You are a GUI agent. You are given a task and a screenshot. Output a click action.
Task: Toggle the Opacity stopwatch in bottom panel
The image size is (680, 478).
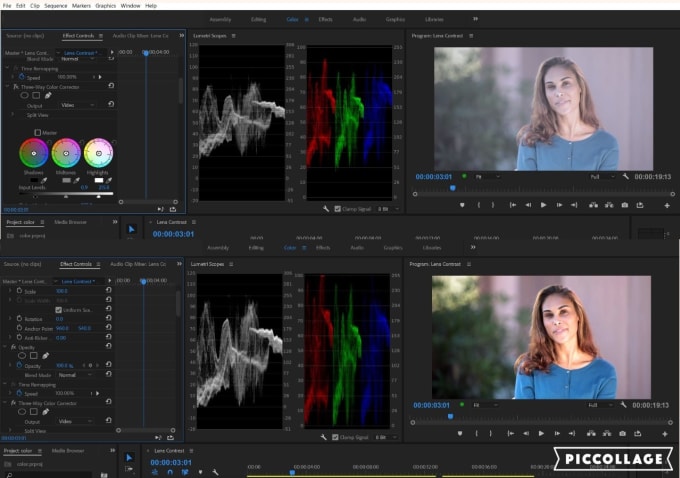pyautogui.click(x=19, y=365)
